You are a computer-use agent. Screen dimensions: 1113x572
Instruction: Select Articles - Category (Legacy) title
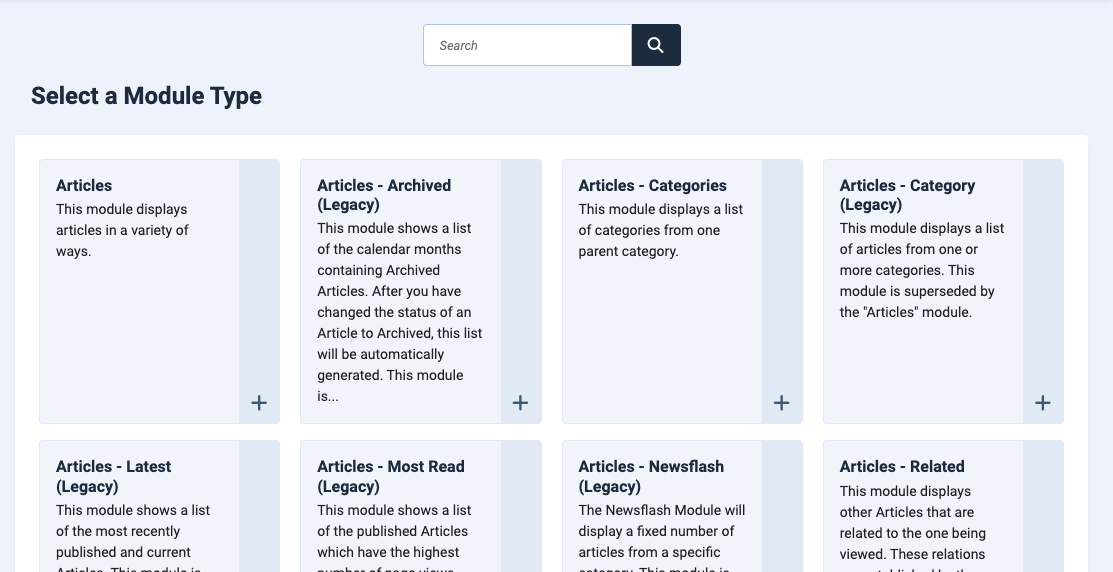907,195
